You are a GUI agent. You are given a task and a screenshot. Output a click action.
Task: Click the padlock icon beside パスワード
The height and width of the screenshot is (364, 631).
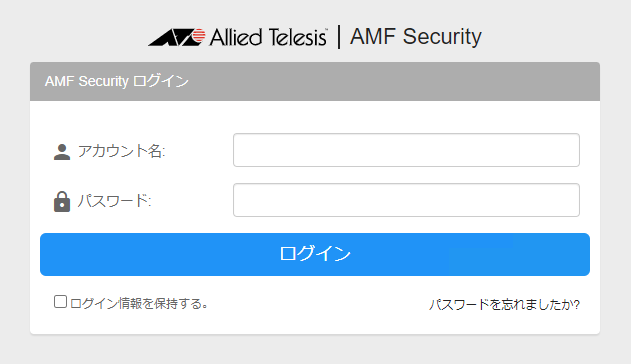(x=62, y=202)
